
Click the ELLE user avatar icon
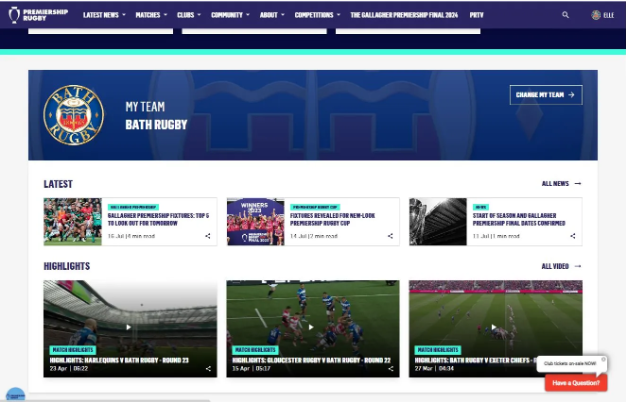click(x=596, y=15)
